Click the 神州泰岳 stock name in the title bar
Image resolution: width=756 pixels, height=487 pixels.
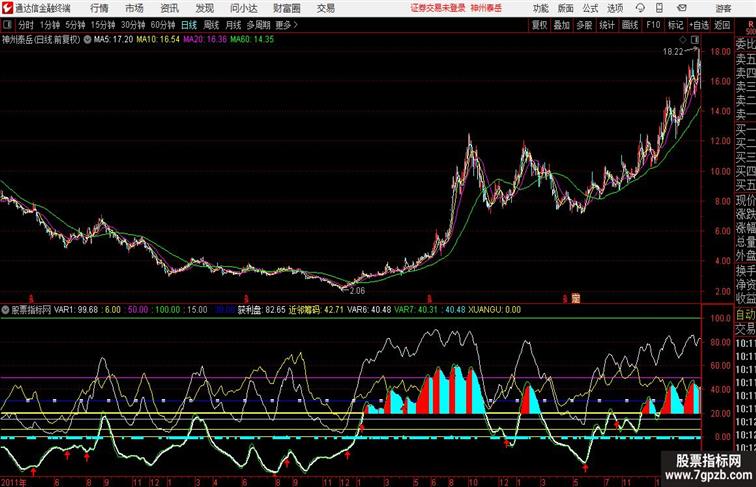click(486, 8)
